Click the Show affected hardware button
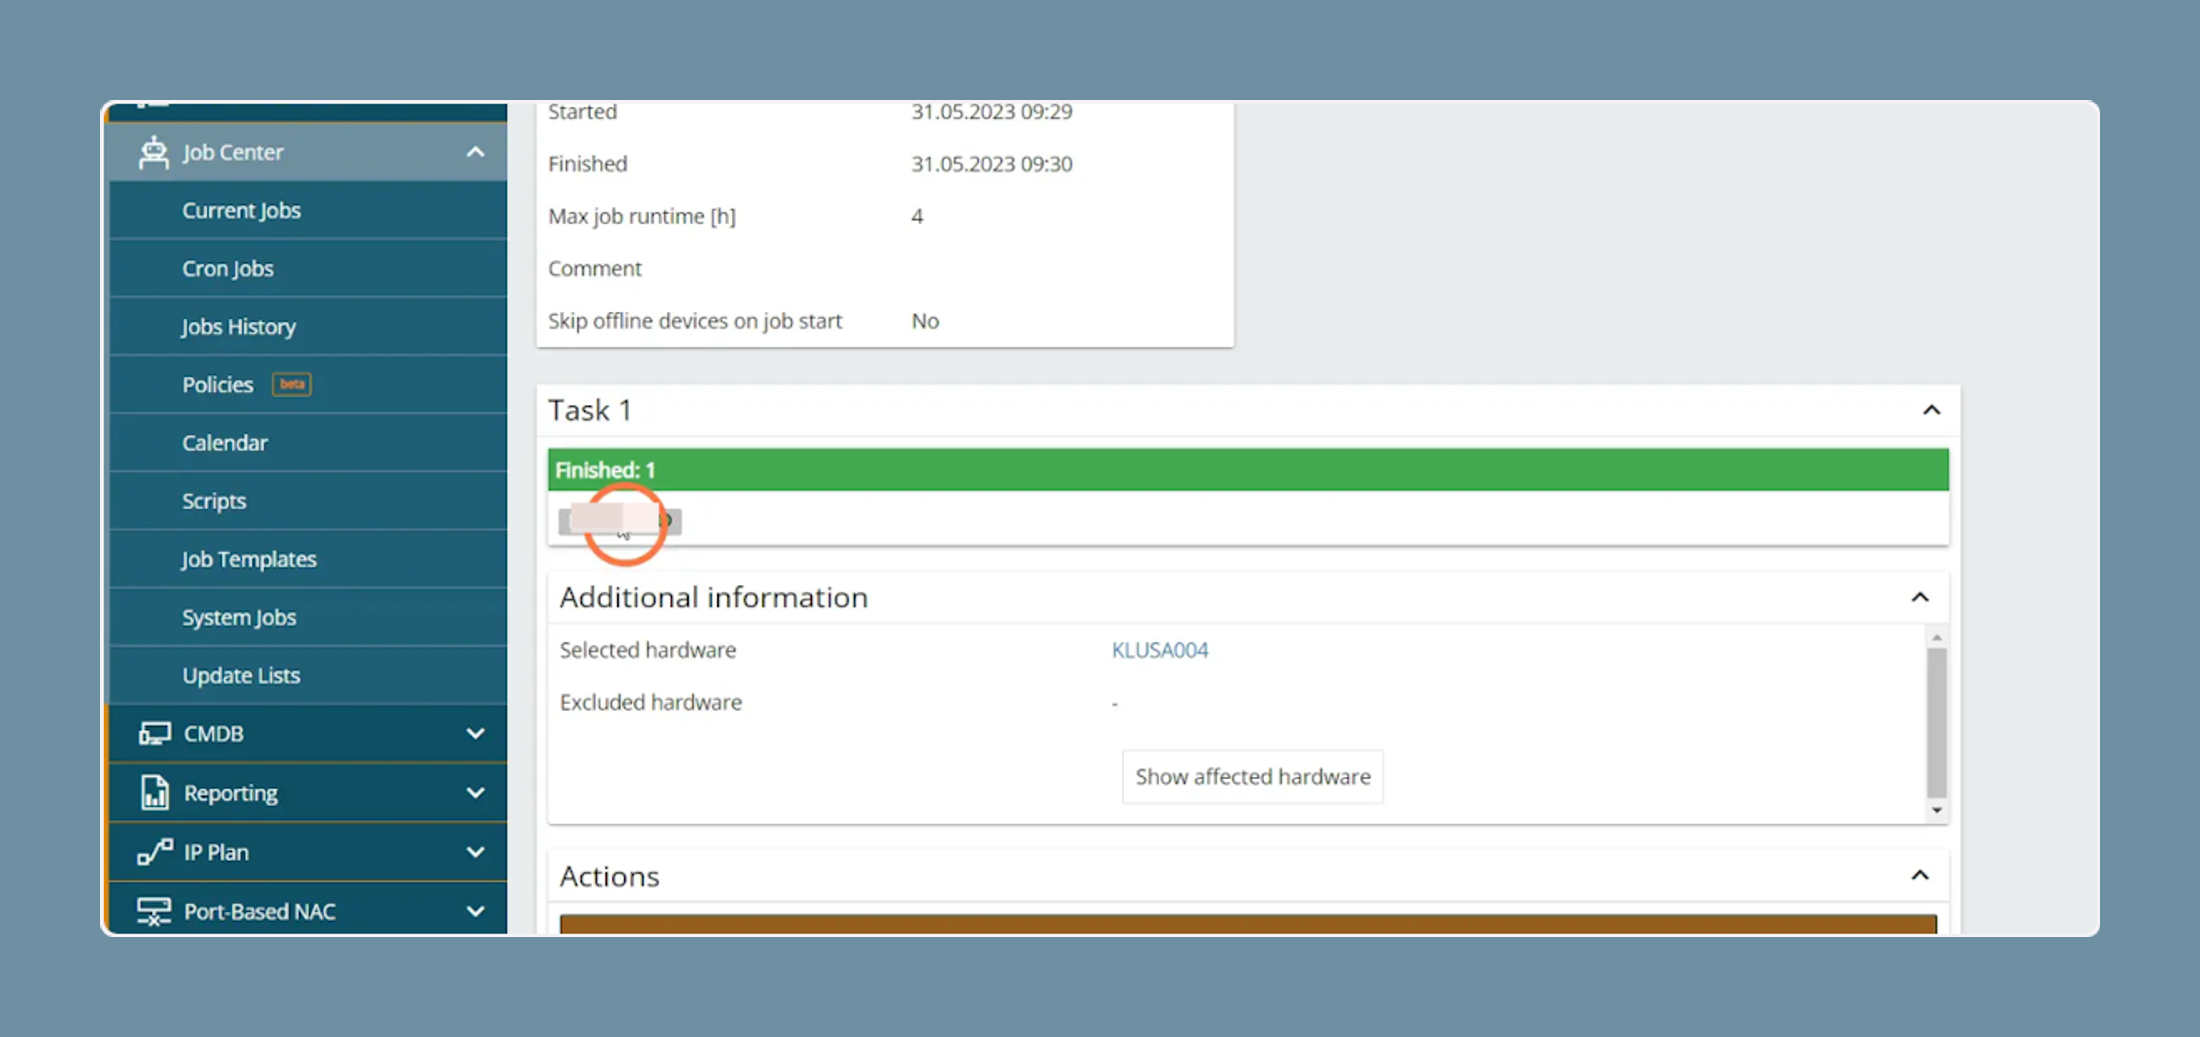Screen dimensions: 2200x1037 tap(1252, 776)
